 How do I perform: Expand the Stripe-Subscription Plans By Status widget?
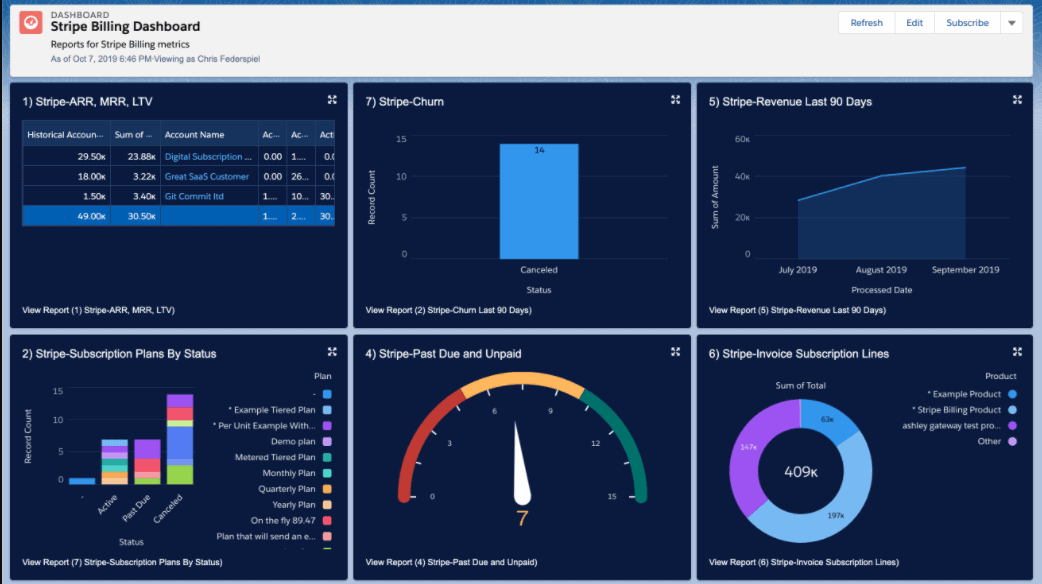pyautogui.click(x=332, y=352)
